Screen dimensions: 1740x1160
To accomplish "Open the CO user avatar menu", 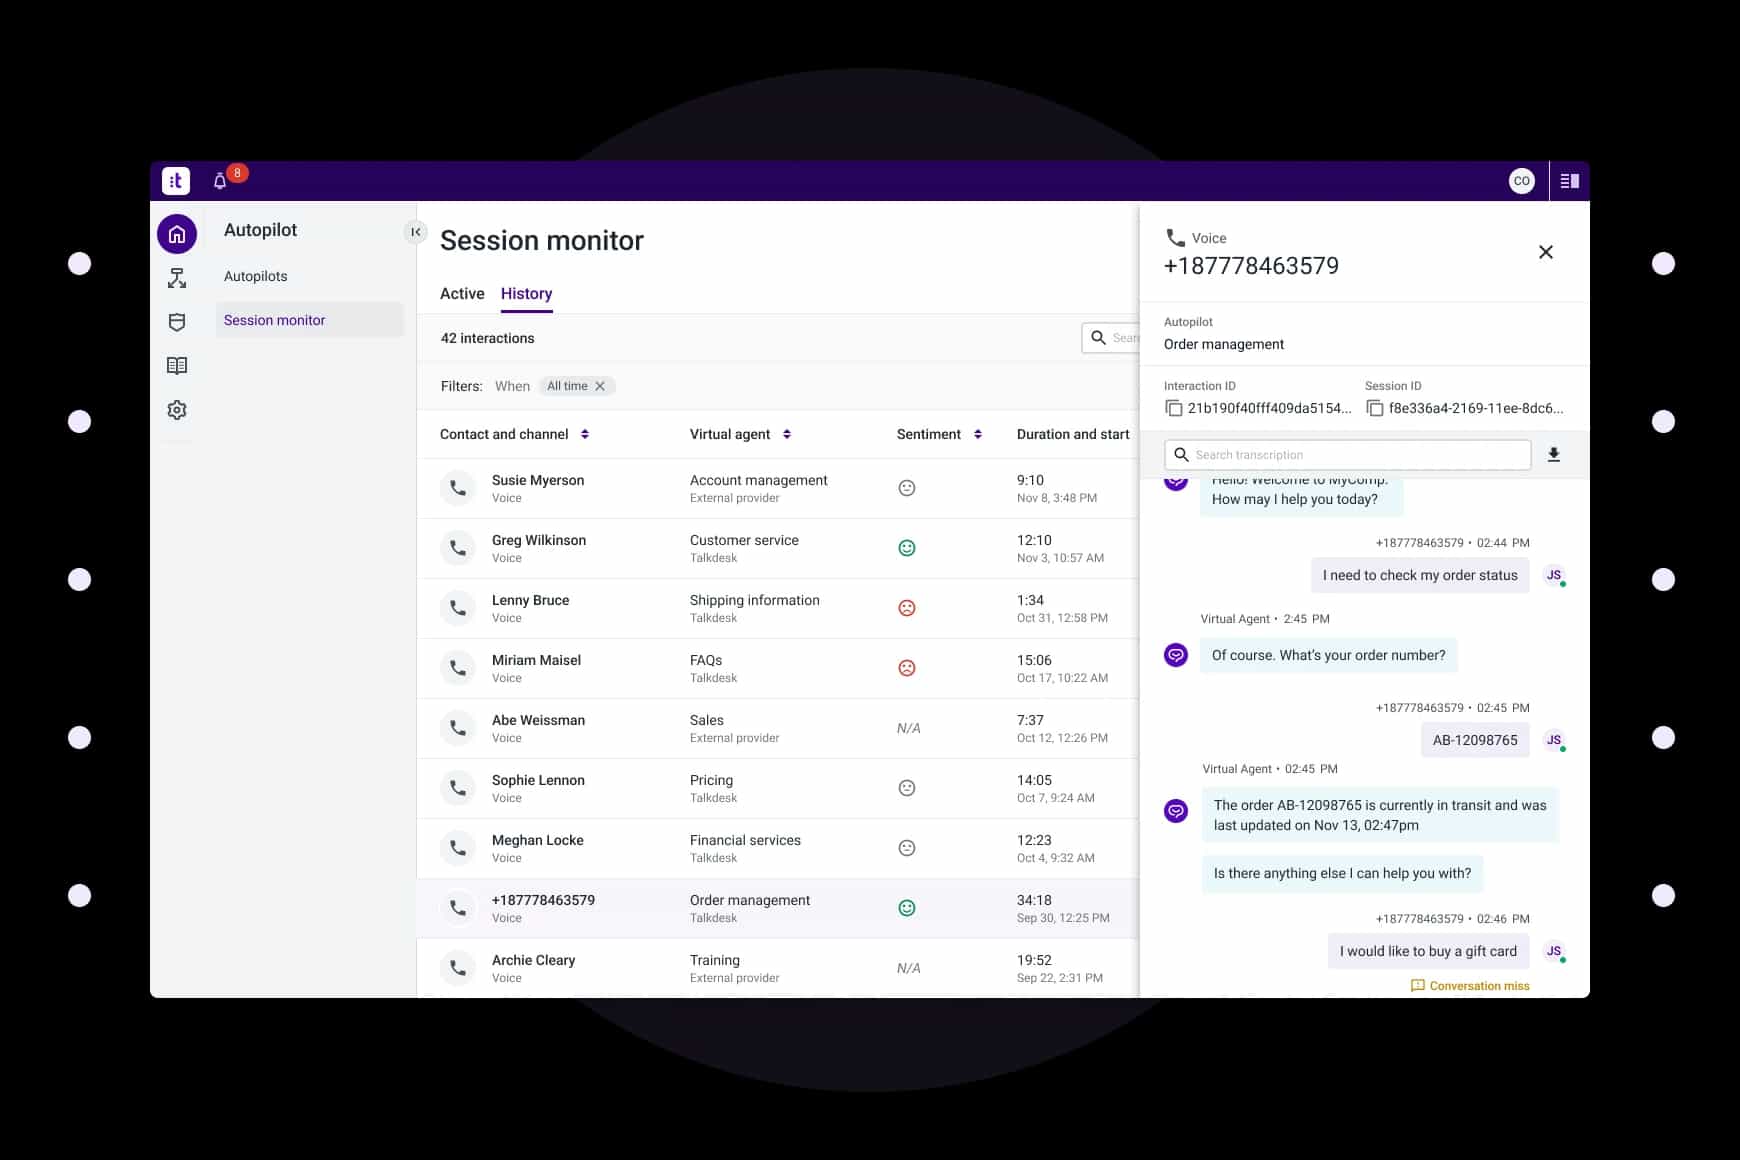I will coord(1521,181).
